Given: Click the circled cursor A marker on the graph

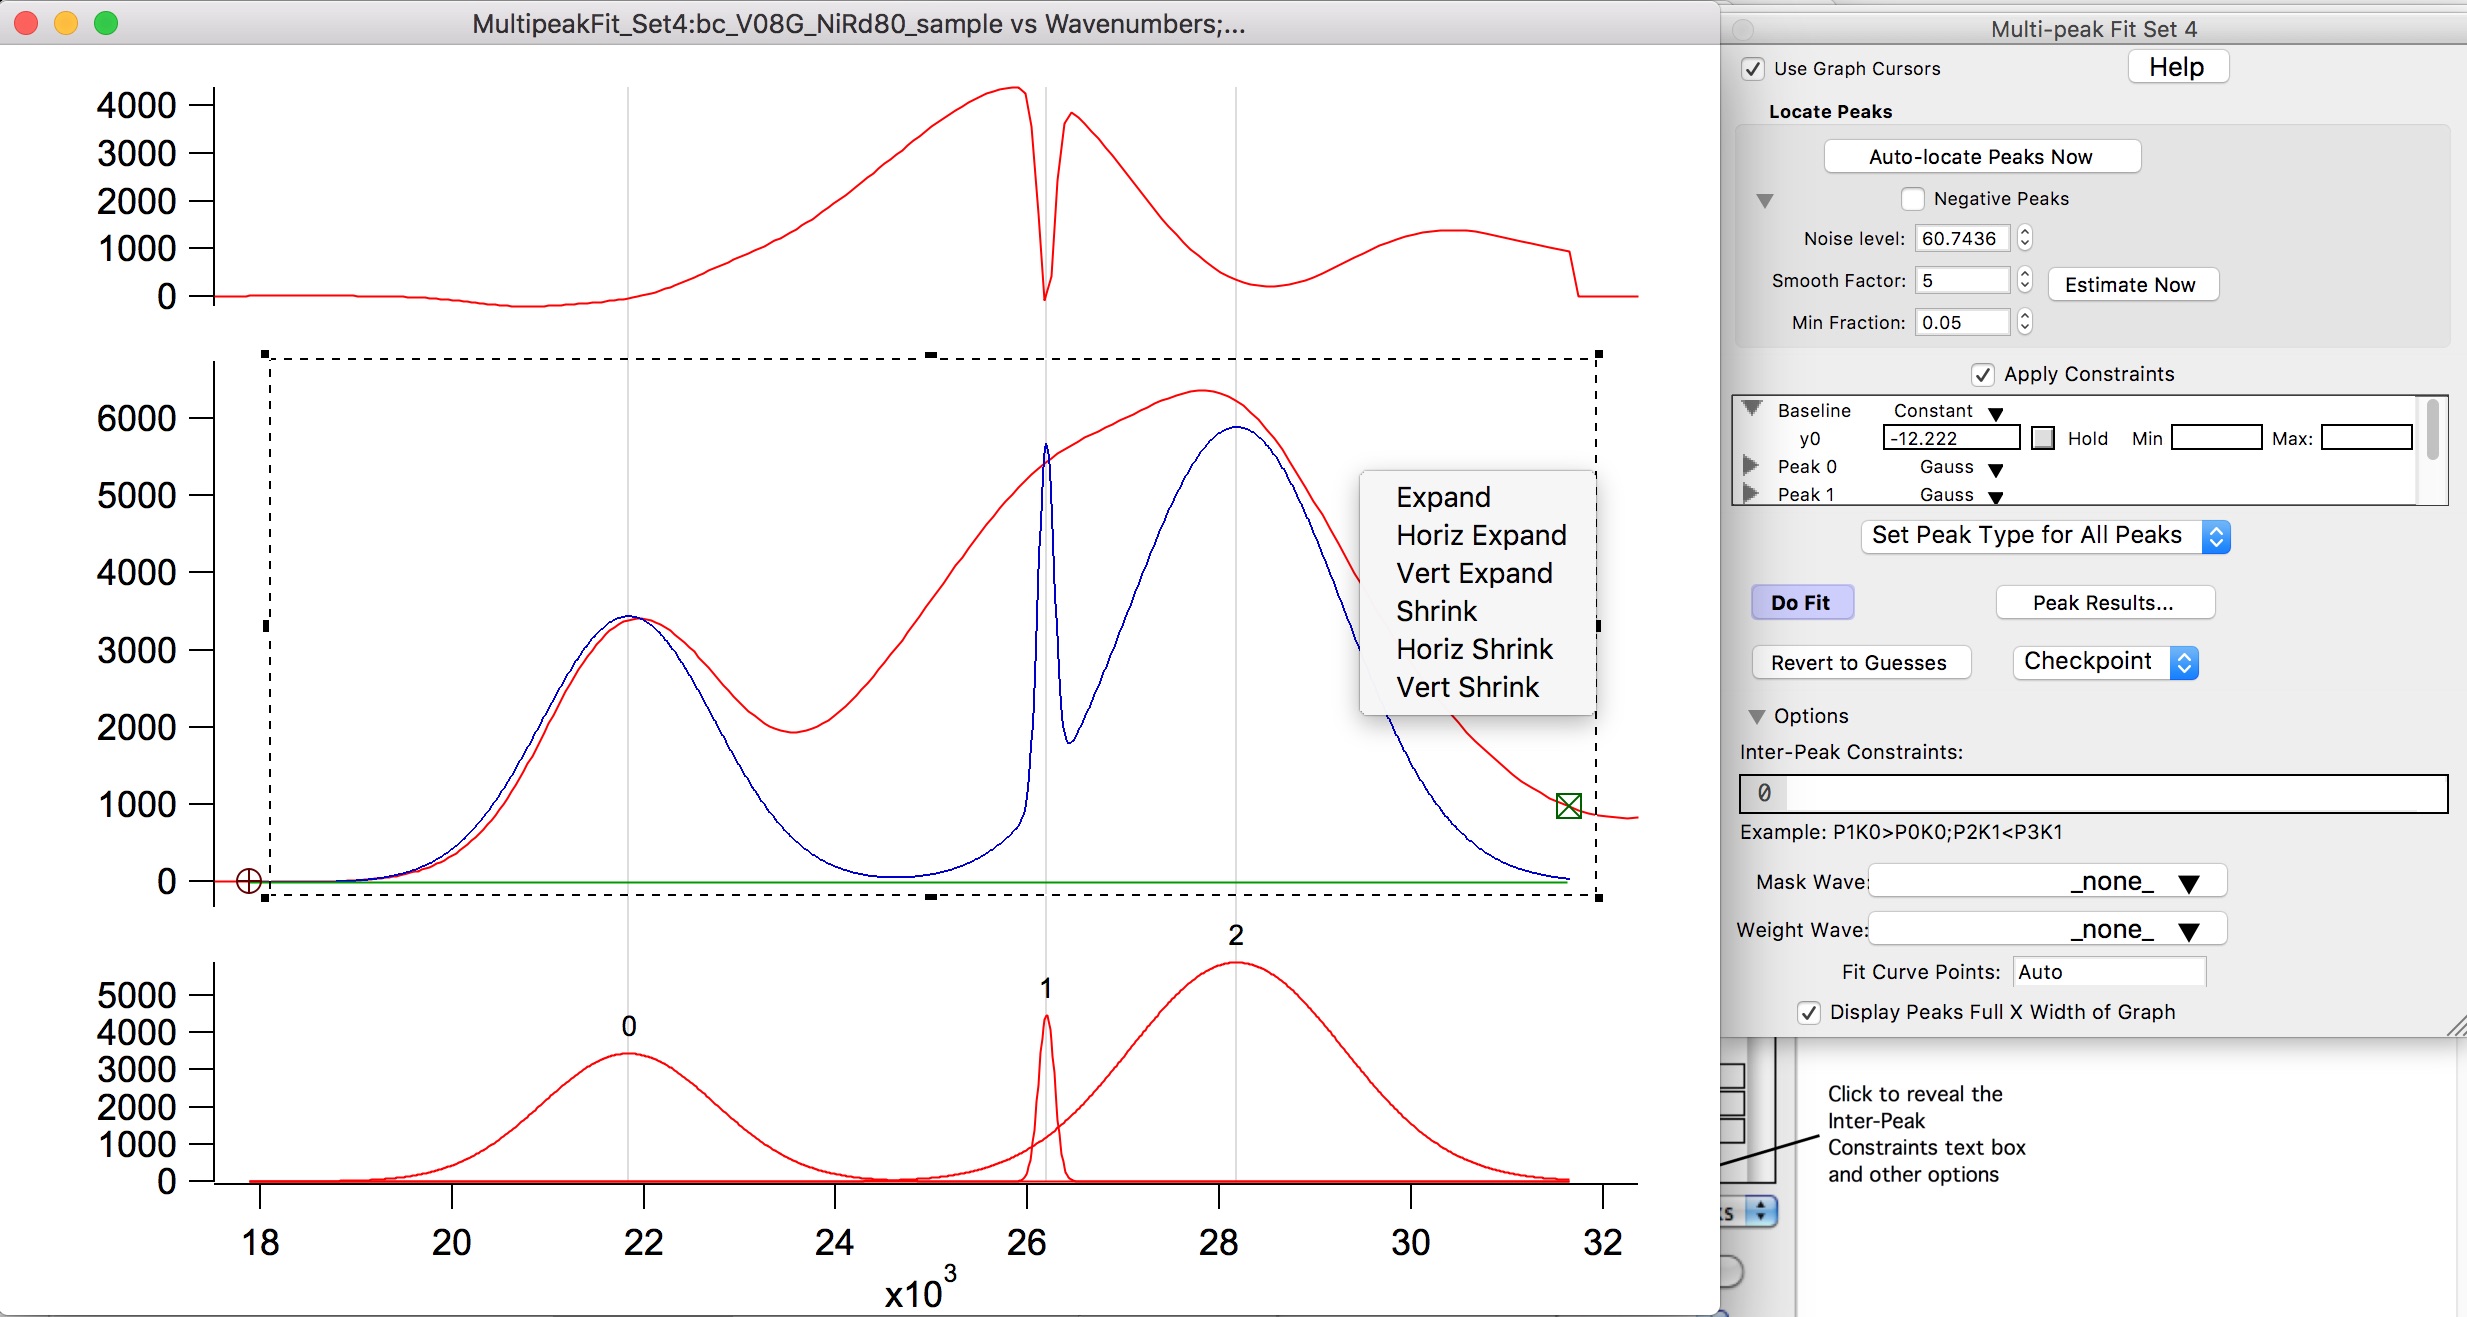Looking at the screenshot, I should (x=248, y=881).
